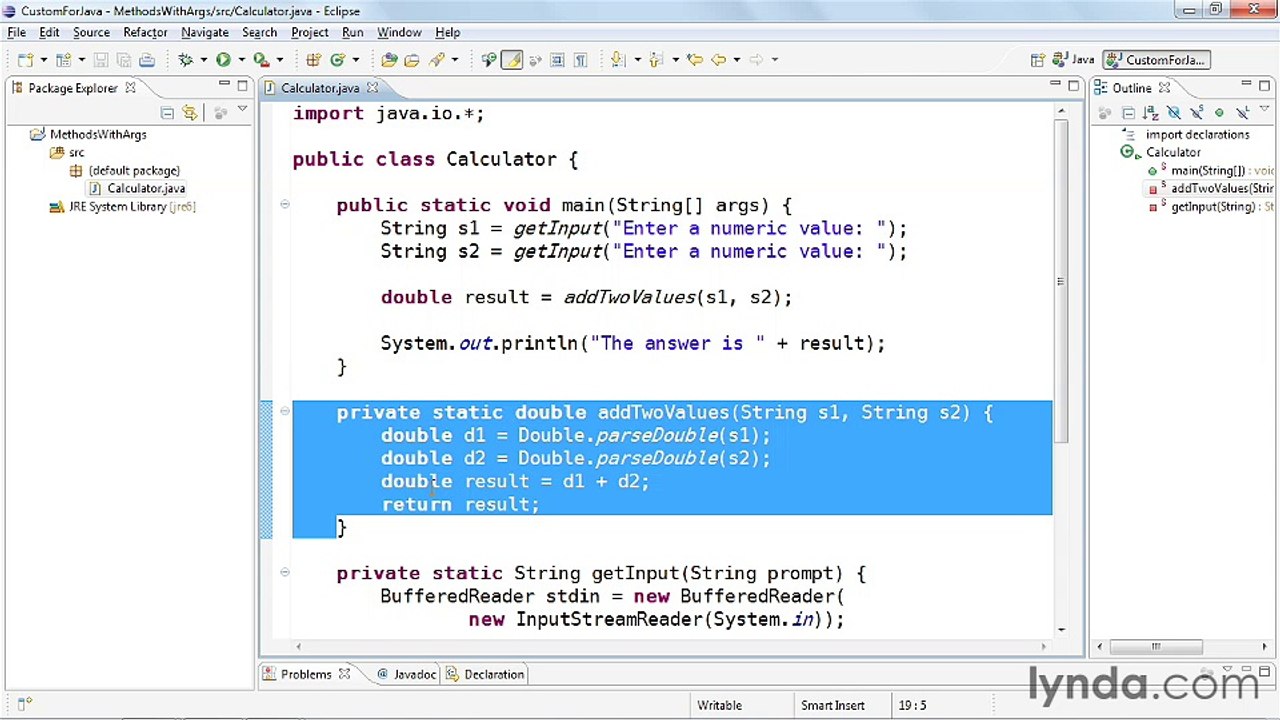Image resolution: width=1280 pixels, height=720 pixels.
Task: Select Calculator.java in Package Explorer
Action: 146,188
